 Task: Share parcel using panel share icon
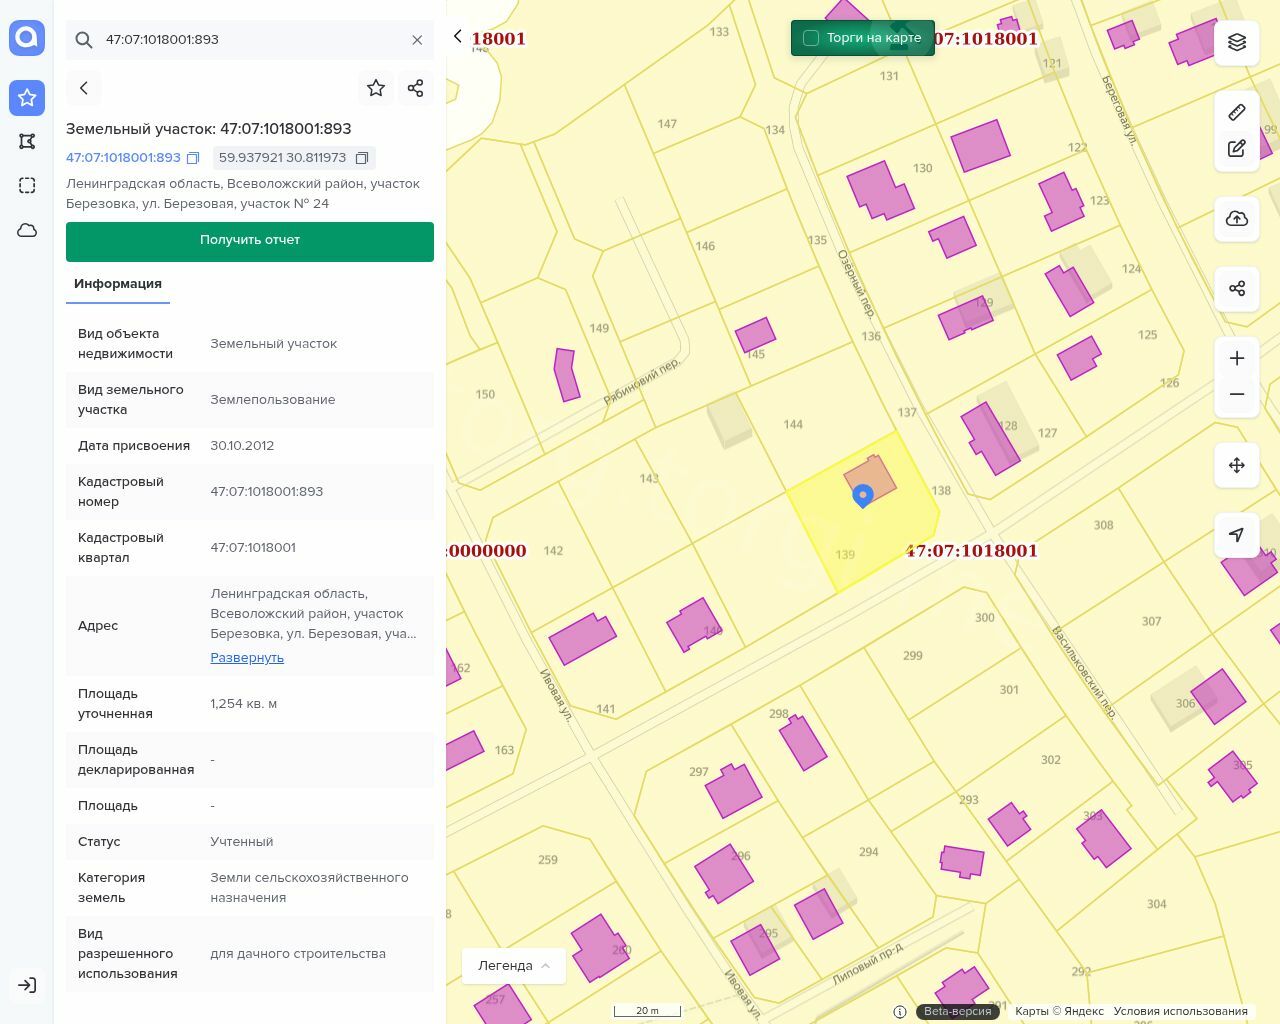tap(416, 88)
